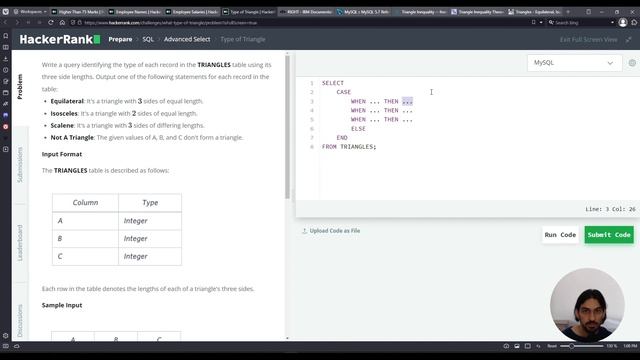Switch to Employee Salaries tab
The height and width of the screenshot is (360, 640).
[x=192, y=12]
